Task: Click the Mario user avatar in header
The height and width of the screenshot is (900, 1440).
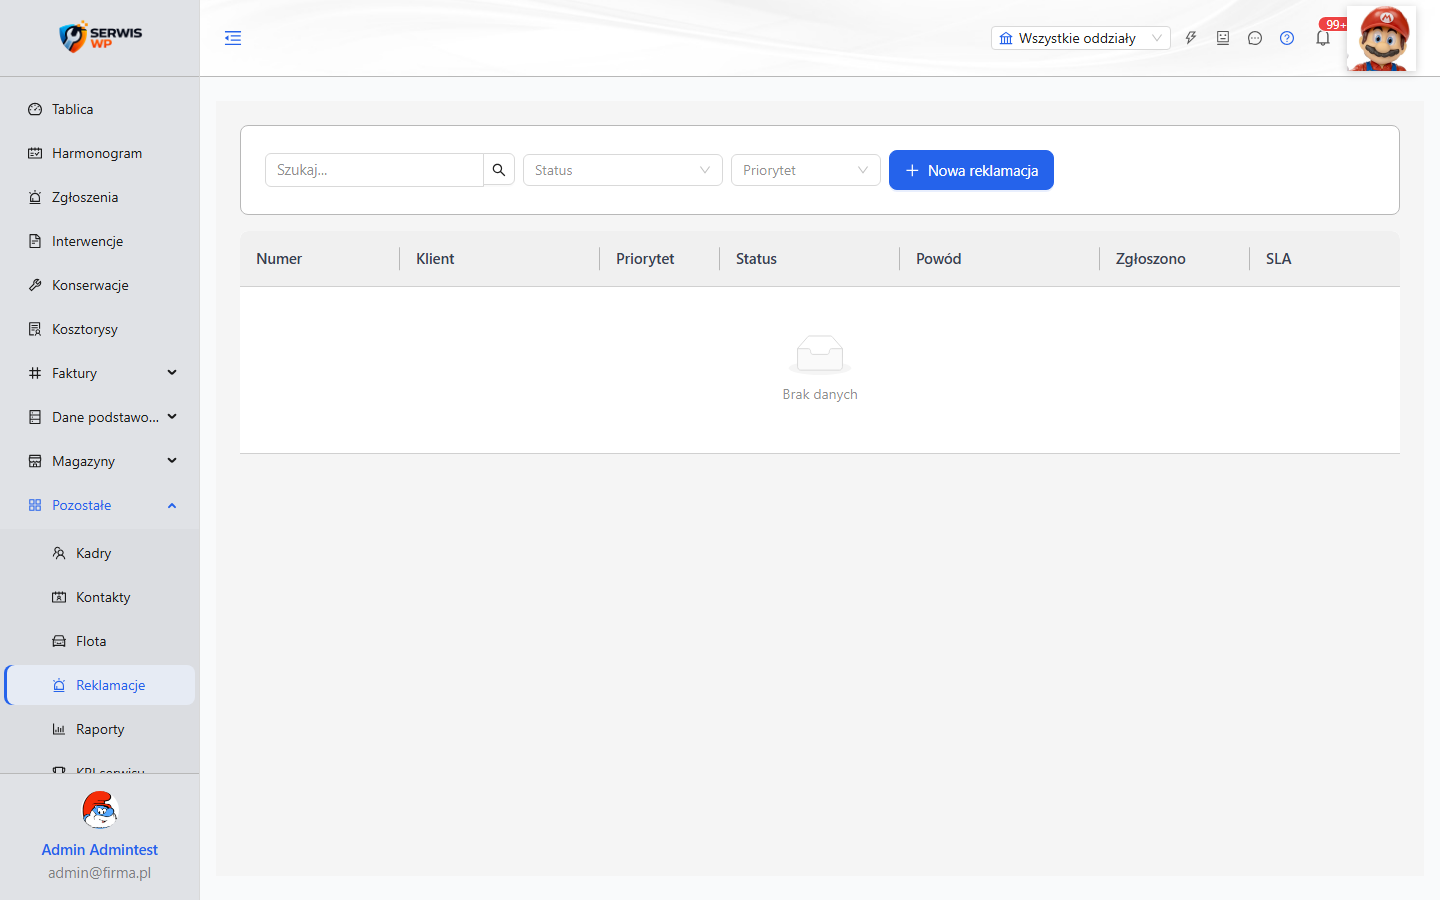Action: 1381,38
